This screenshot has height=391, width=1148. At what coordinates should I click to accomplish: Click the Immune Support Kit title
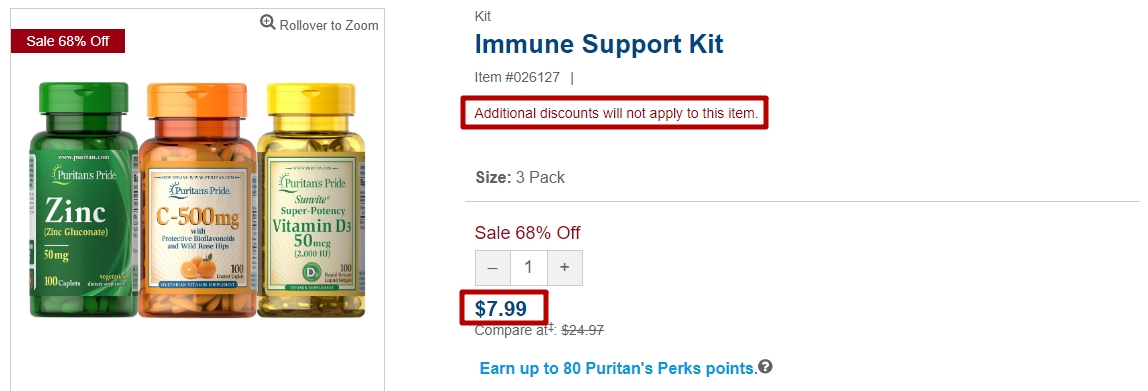(599, 44)
